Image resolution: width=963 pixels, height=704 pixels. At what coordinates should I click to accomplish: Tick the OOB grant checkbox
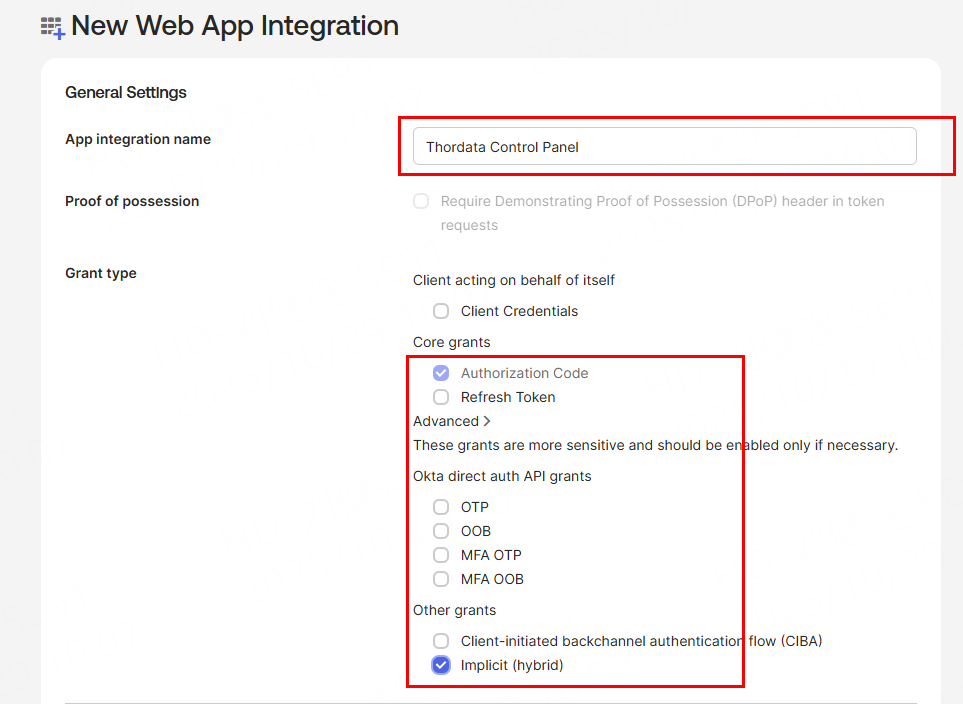[x=441, y=531]
